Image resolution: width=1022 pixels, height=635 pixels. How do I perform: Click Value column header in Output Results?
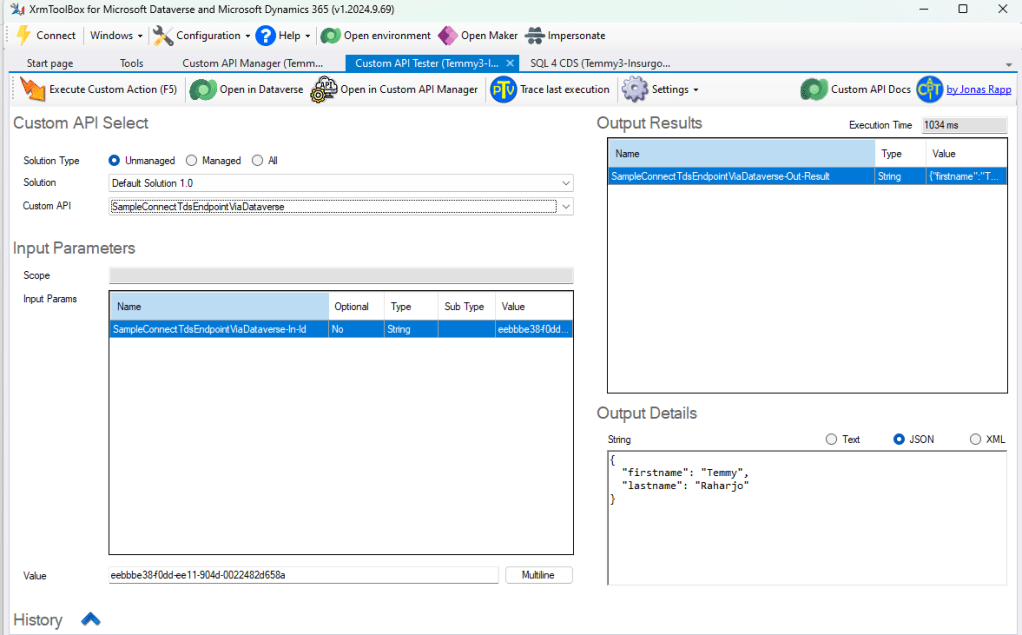pyautogui.click(x=967, y=154)
